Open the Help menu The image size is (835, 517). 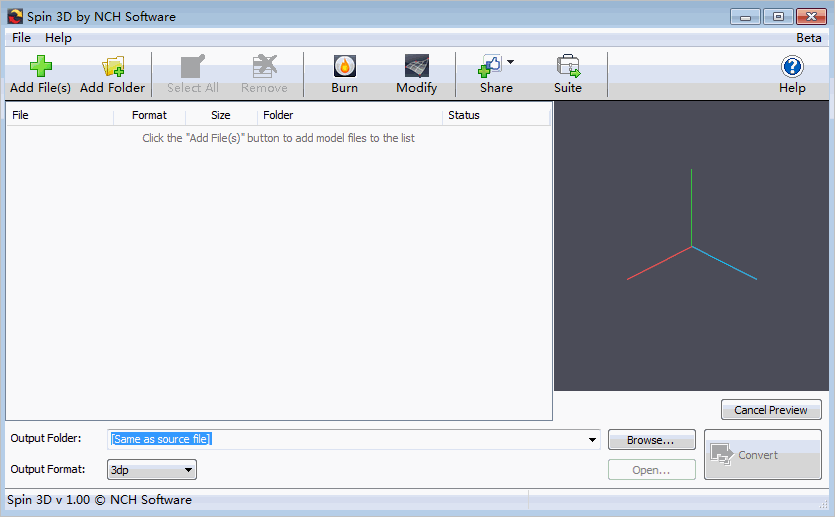(58, 38)
